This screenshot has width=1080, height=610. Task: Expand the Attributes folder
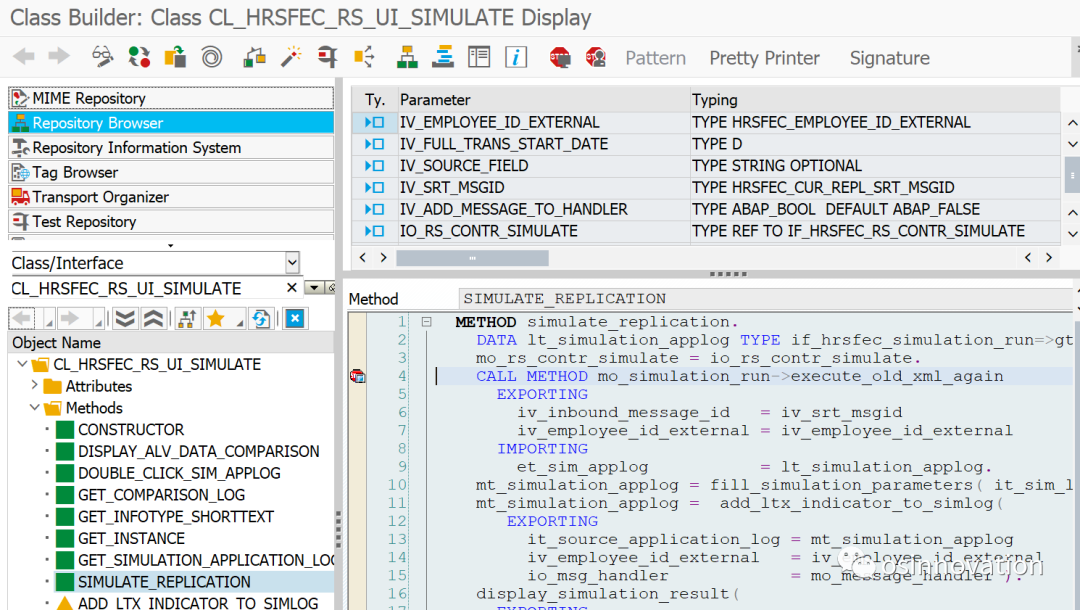pos(34,385)
